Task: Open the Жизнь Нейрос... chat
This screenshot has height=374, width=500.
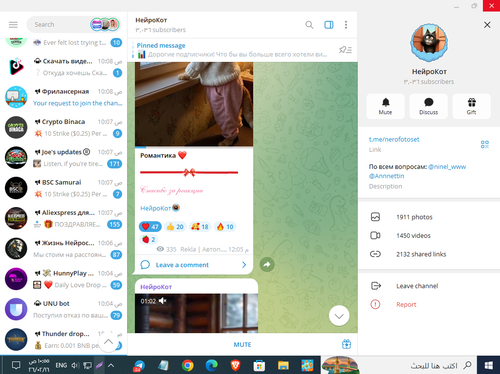Action: coord(63,249)
